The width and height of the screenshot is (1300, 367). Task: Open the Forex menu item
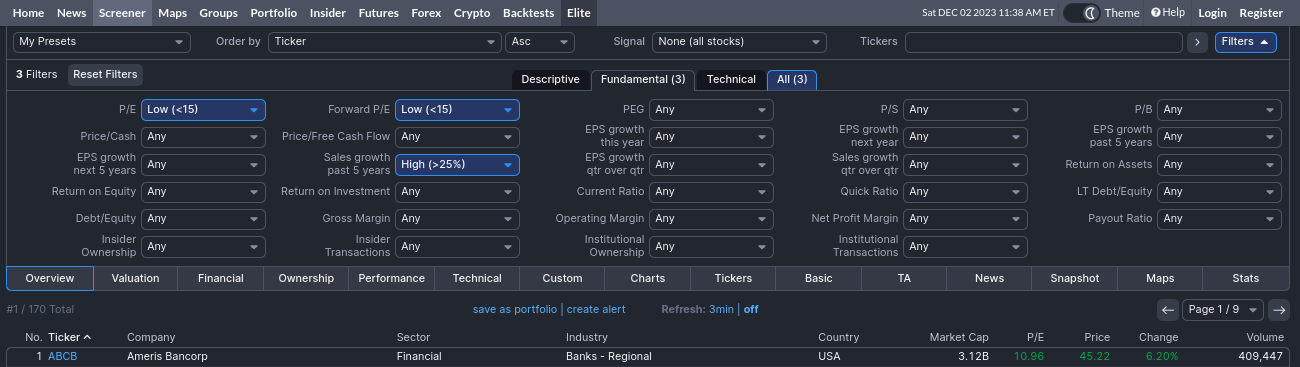(x=426, y=13)
